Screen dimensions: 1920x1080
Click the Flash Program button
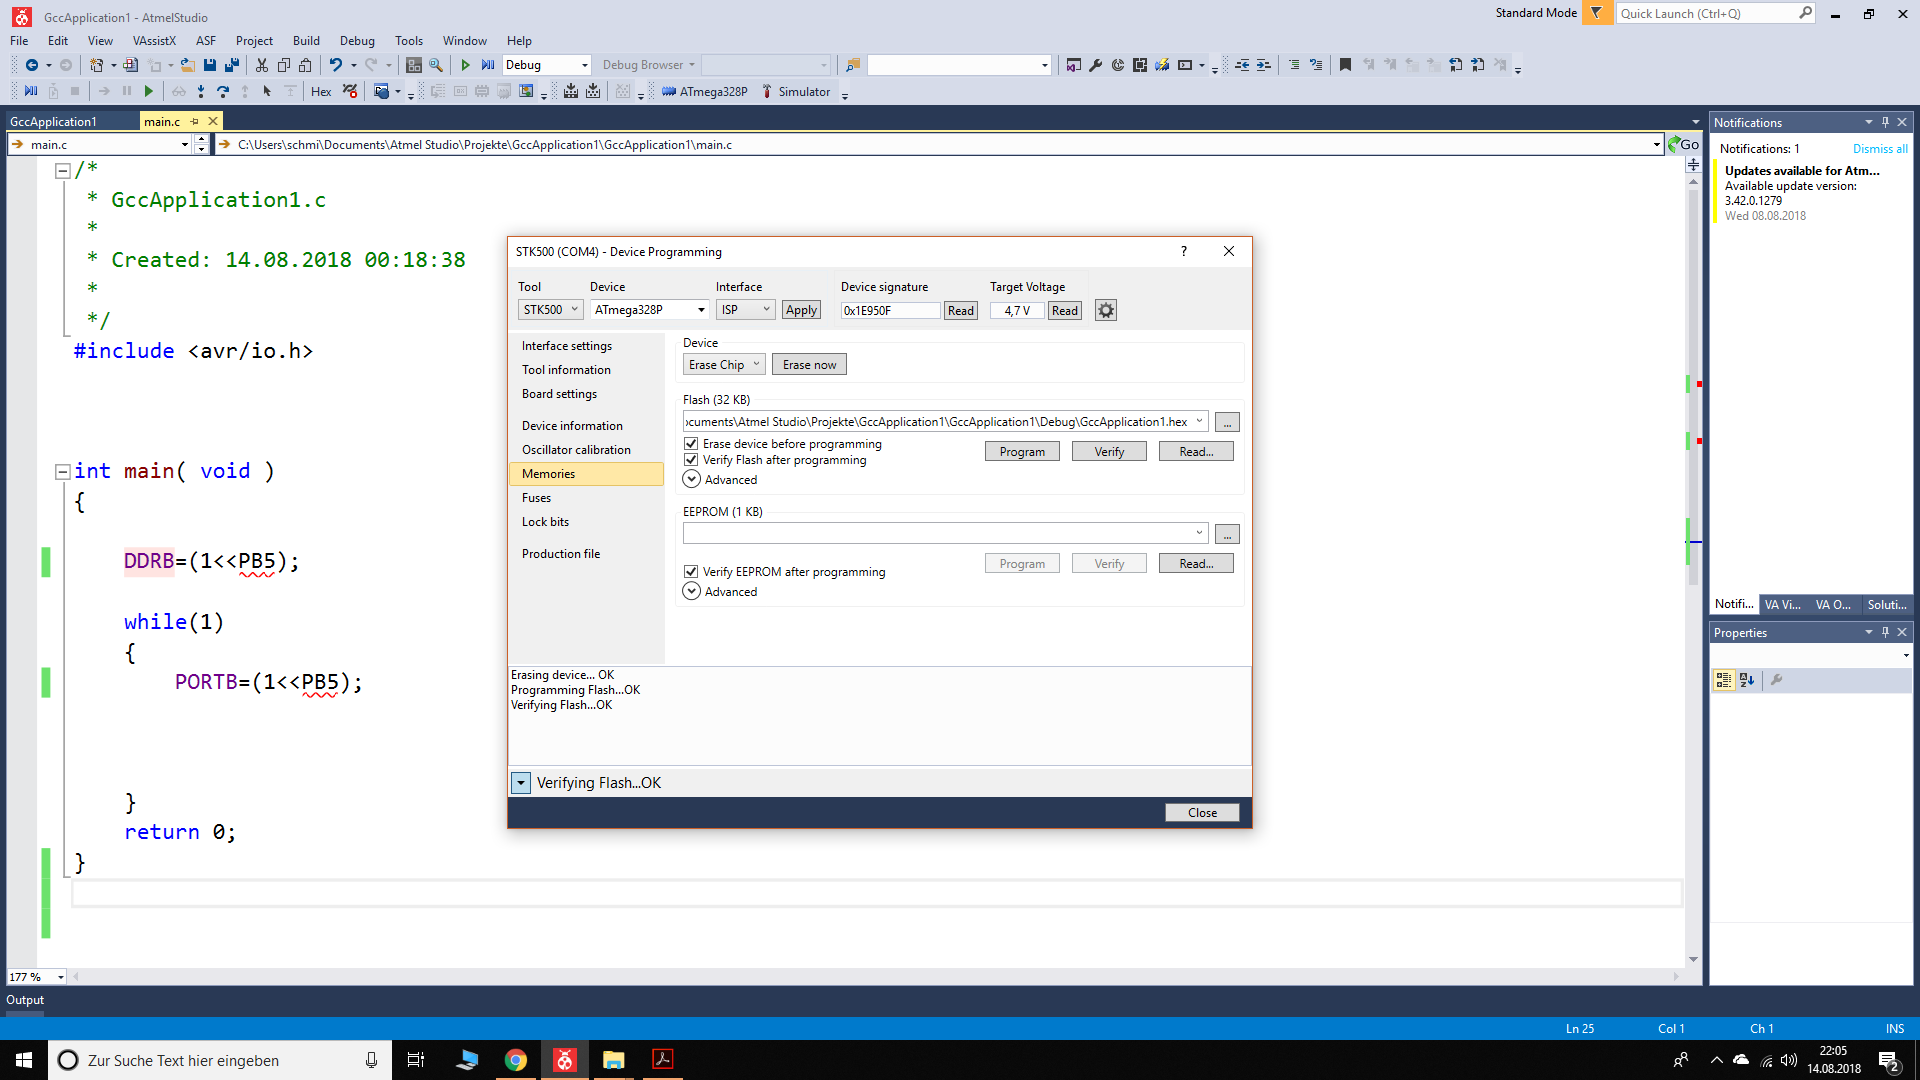click(1022, 452)
